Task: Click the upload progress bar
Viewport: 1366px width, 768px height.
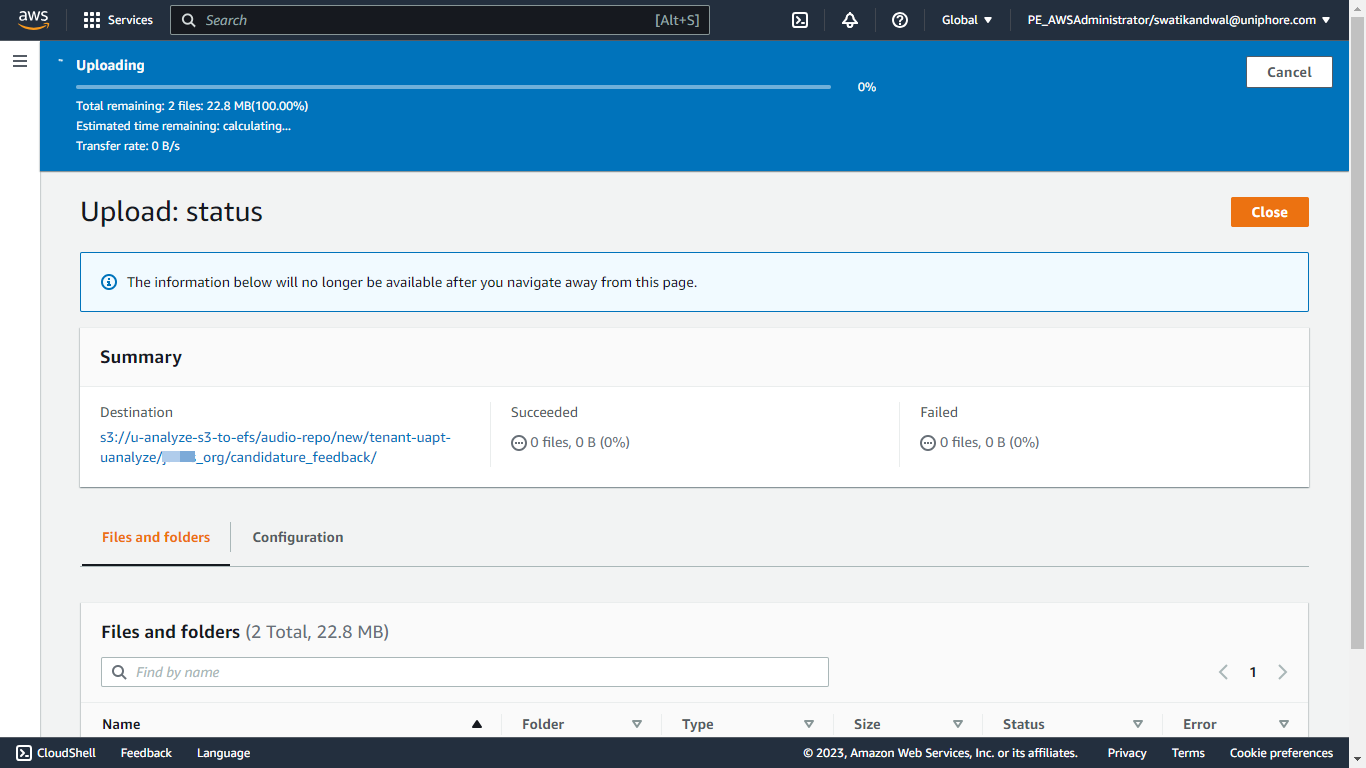Action: coord(453,87)
